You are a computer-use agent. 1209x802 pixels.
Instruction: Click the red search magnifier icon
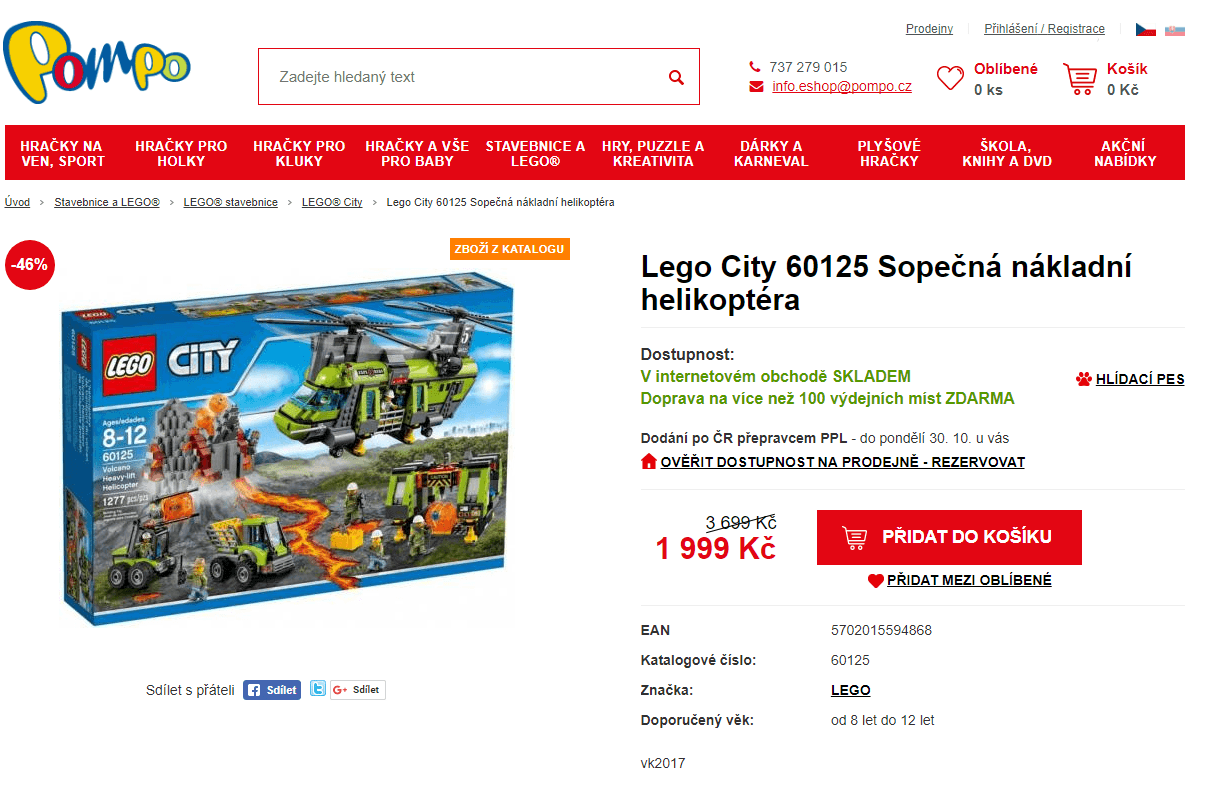tap(675, 76)
